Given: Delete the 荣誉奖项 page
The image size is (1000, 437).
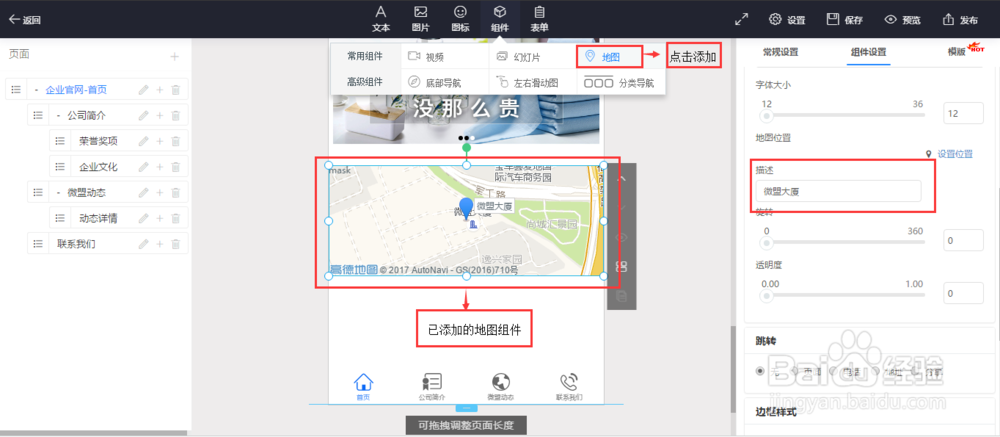Looking at the screenshot, I should click(x=176, y=141).
